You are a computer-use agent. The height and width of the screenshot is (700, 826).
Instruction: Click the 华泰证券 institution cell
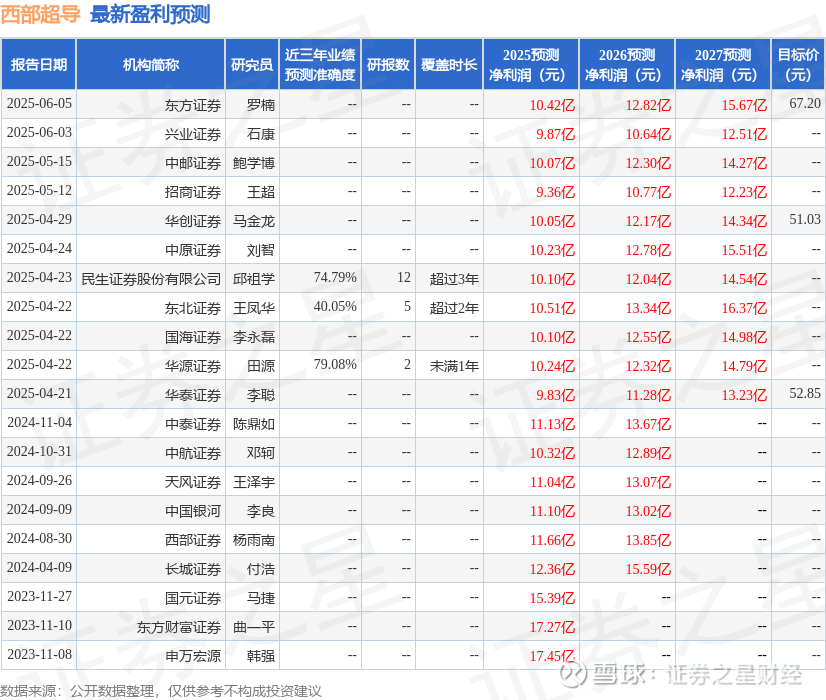point(192,395)
